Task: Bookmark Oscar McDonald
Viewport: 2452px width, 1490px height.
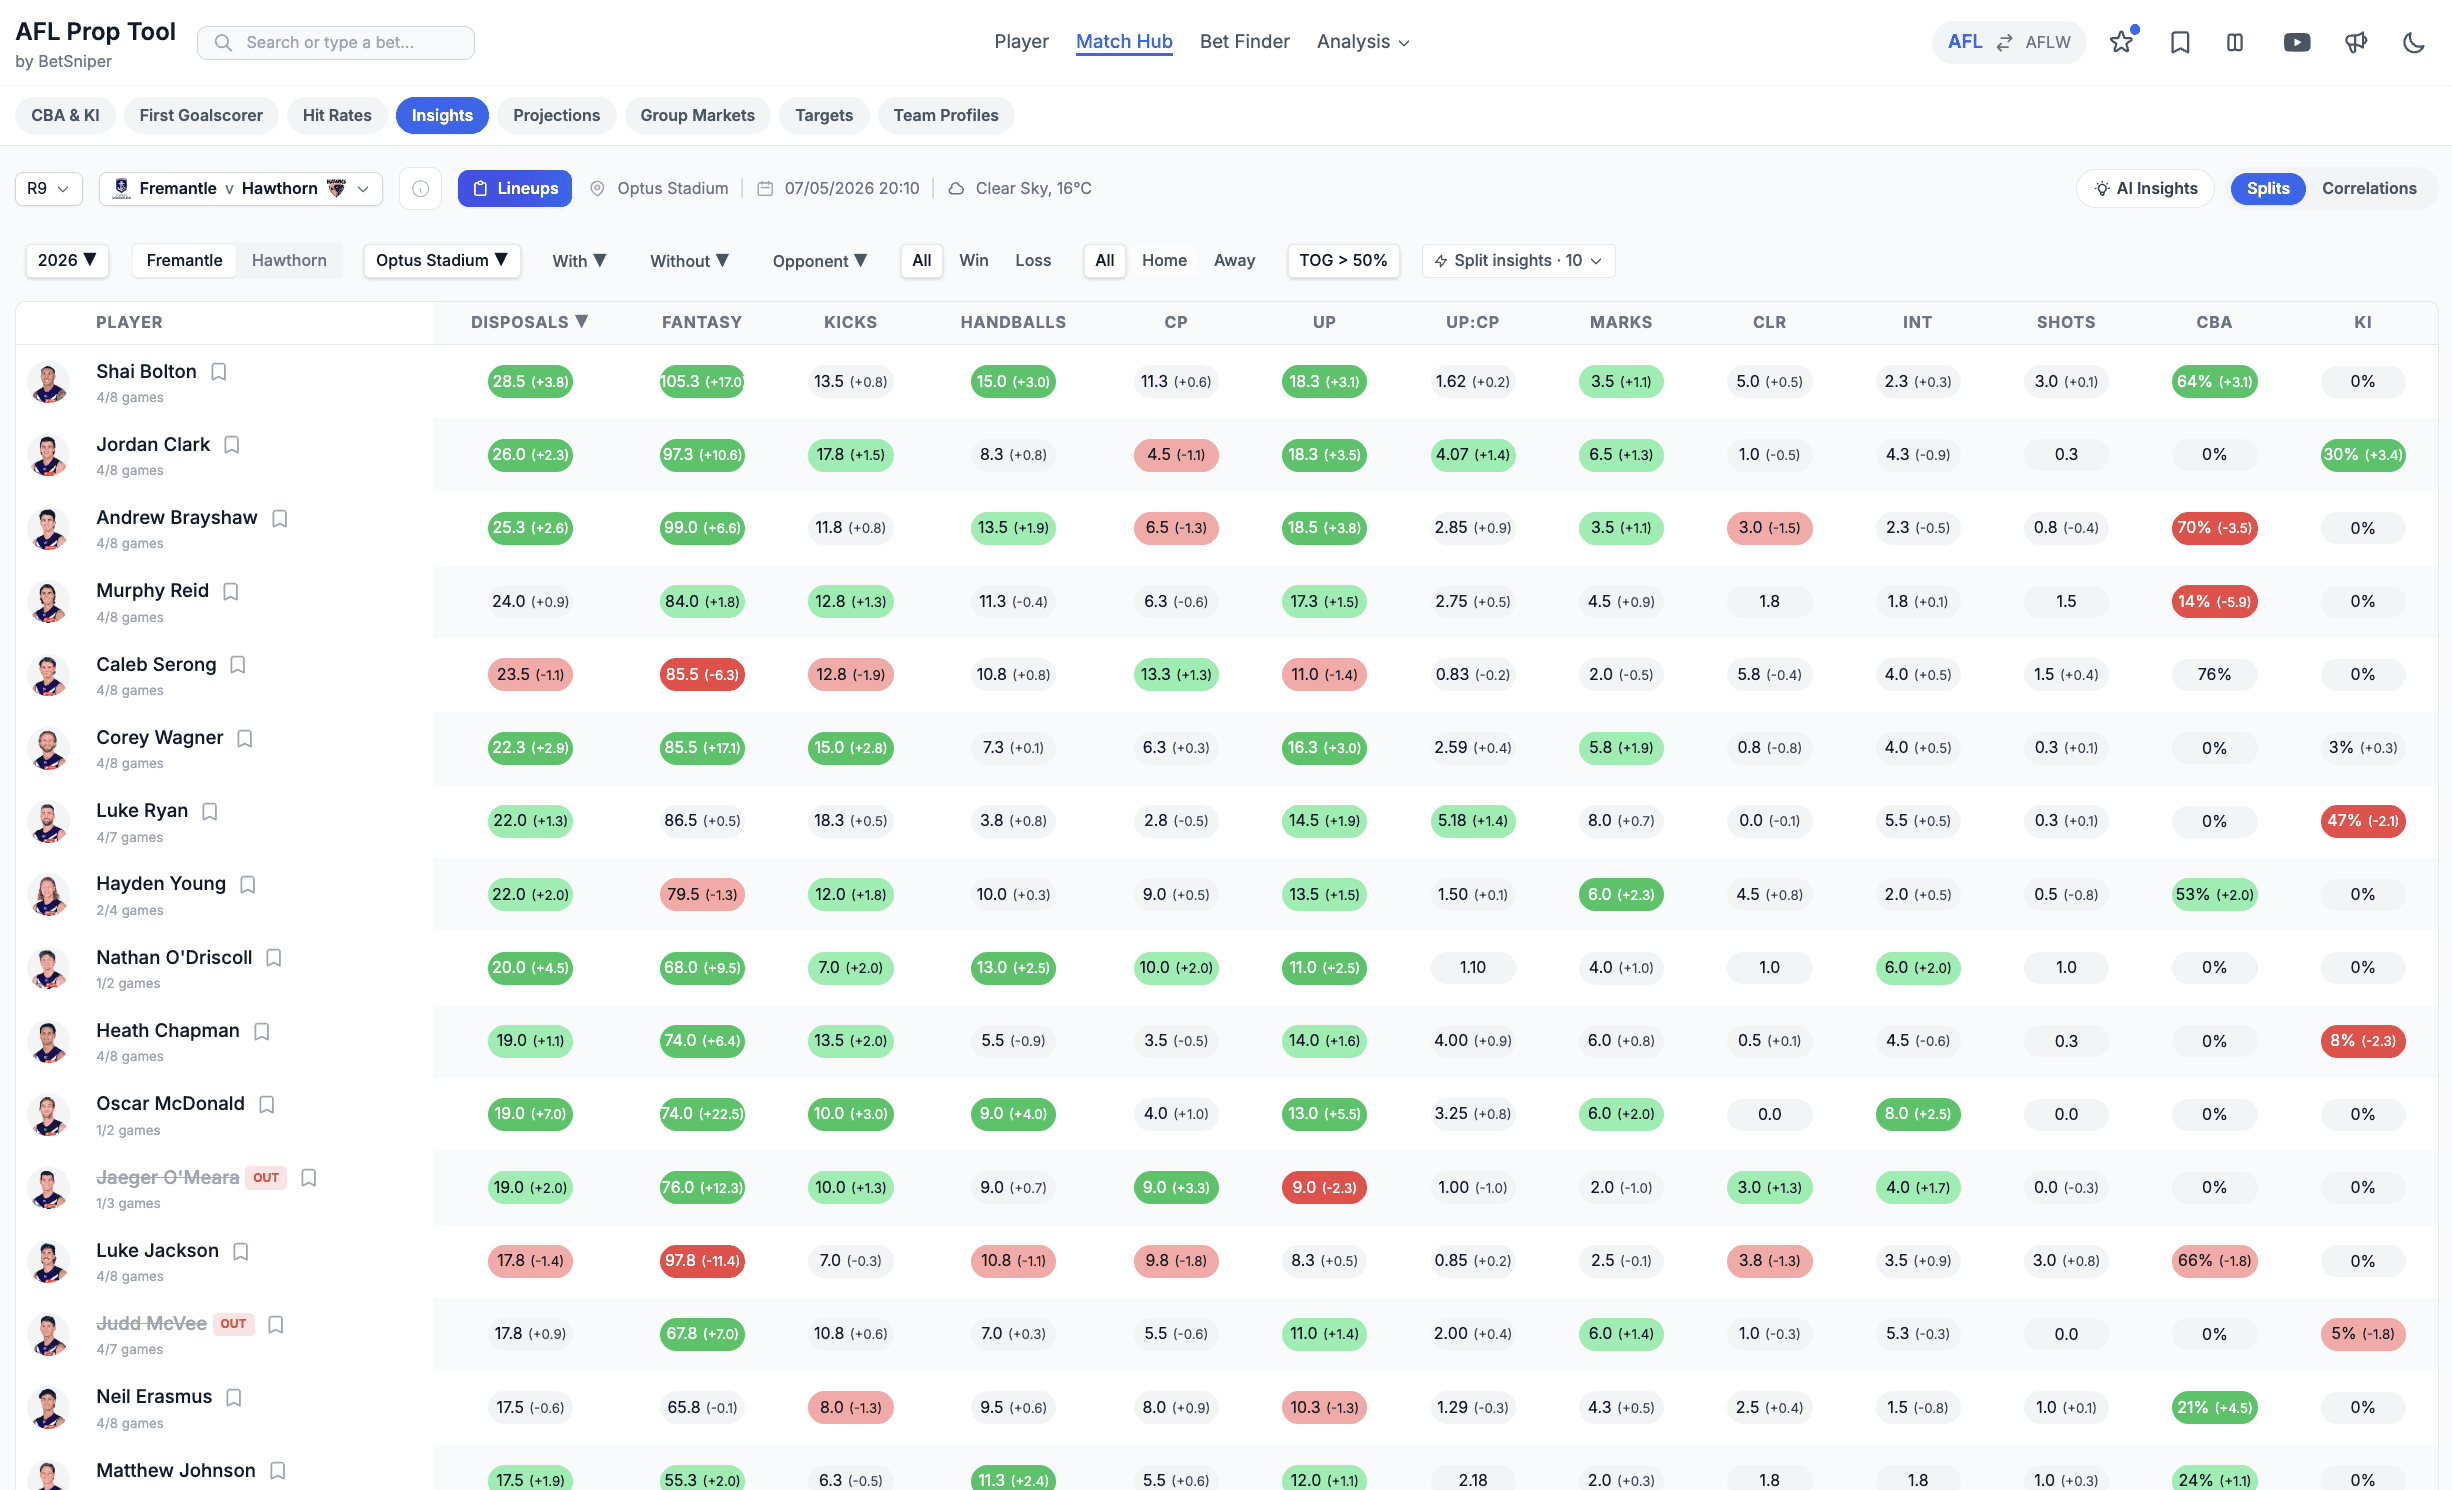Action: (x=267, y=1104)
